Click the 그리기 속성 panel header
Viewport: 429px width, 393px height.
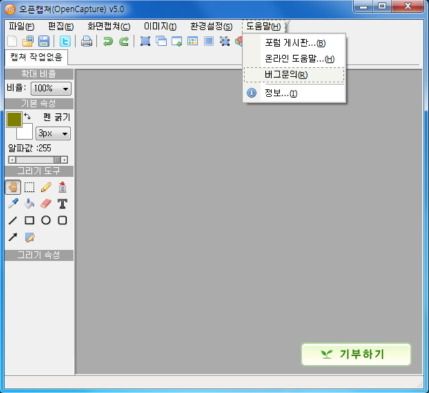coord(39,255)
